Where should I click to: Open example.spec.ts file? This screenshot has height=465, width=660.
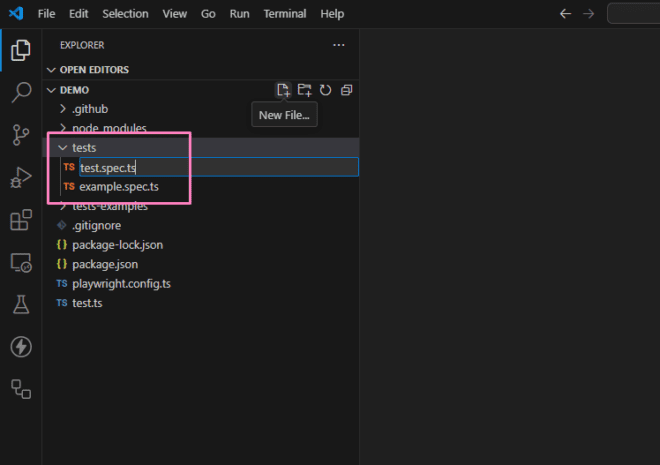(x=119, y=186)
